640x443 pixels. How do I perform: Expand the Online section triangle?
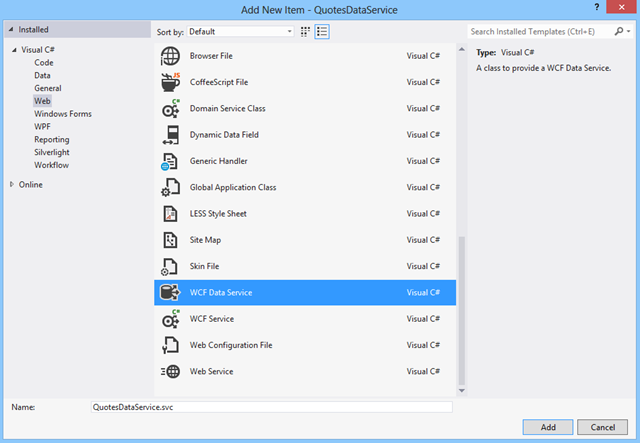[x=12, y=185]
